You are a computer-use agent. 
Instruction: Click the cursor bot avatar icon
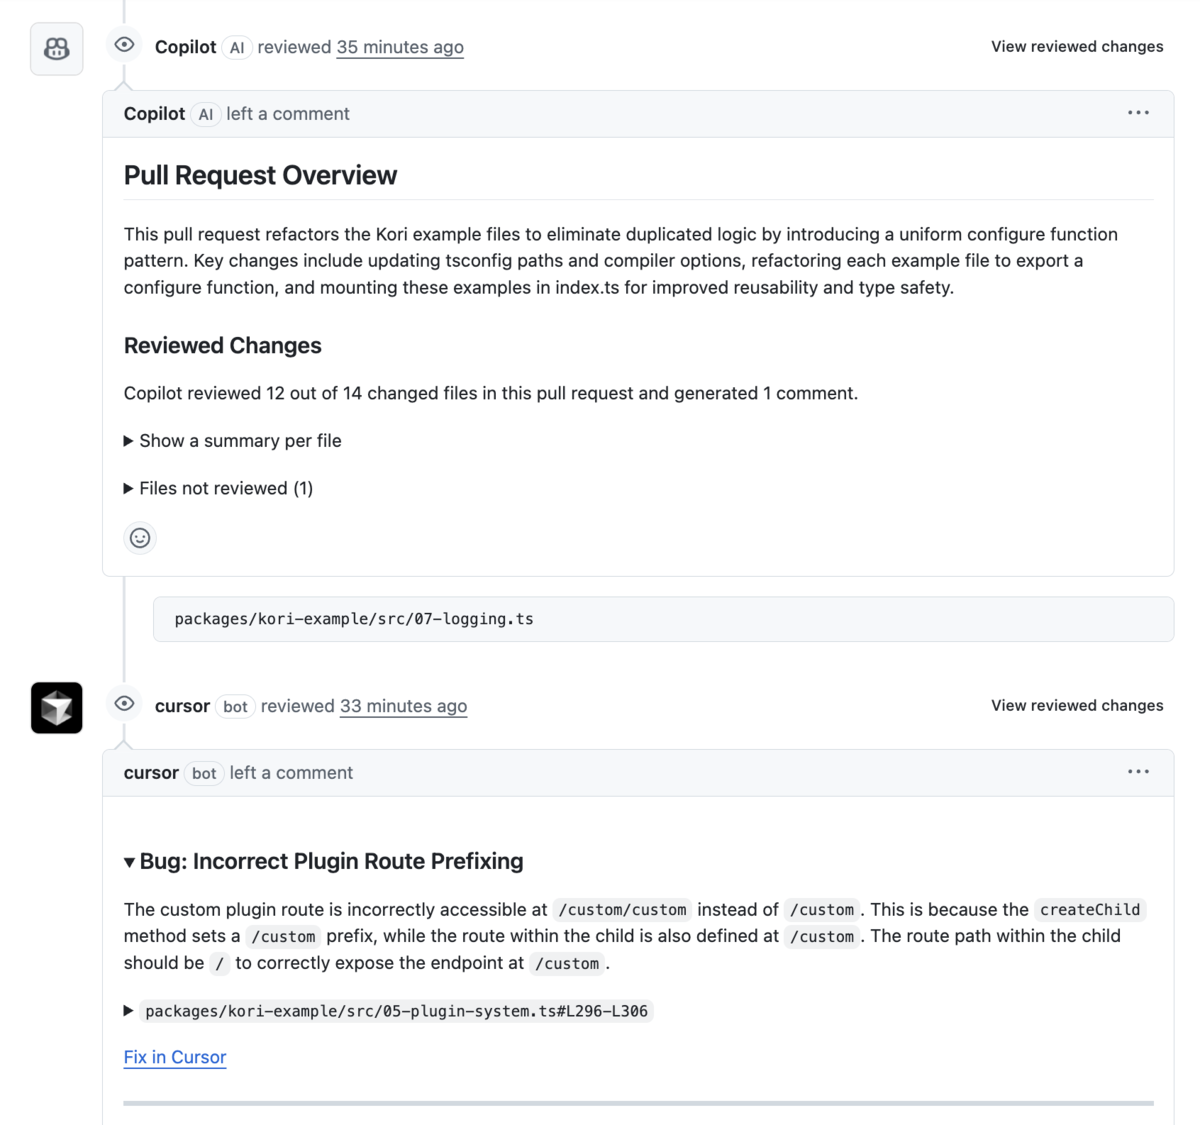pos(57,708)
